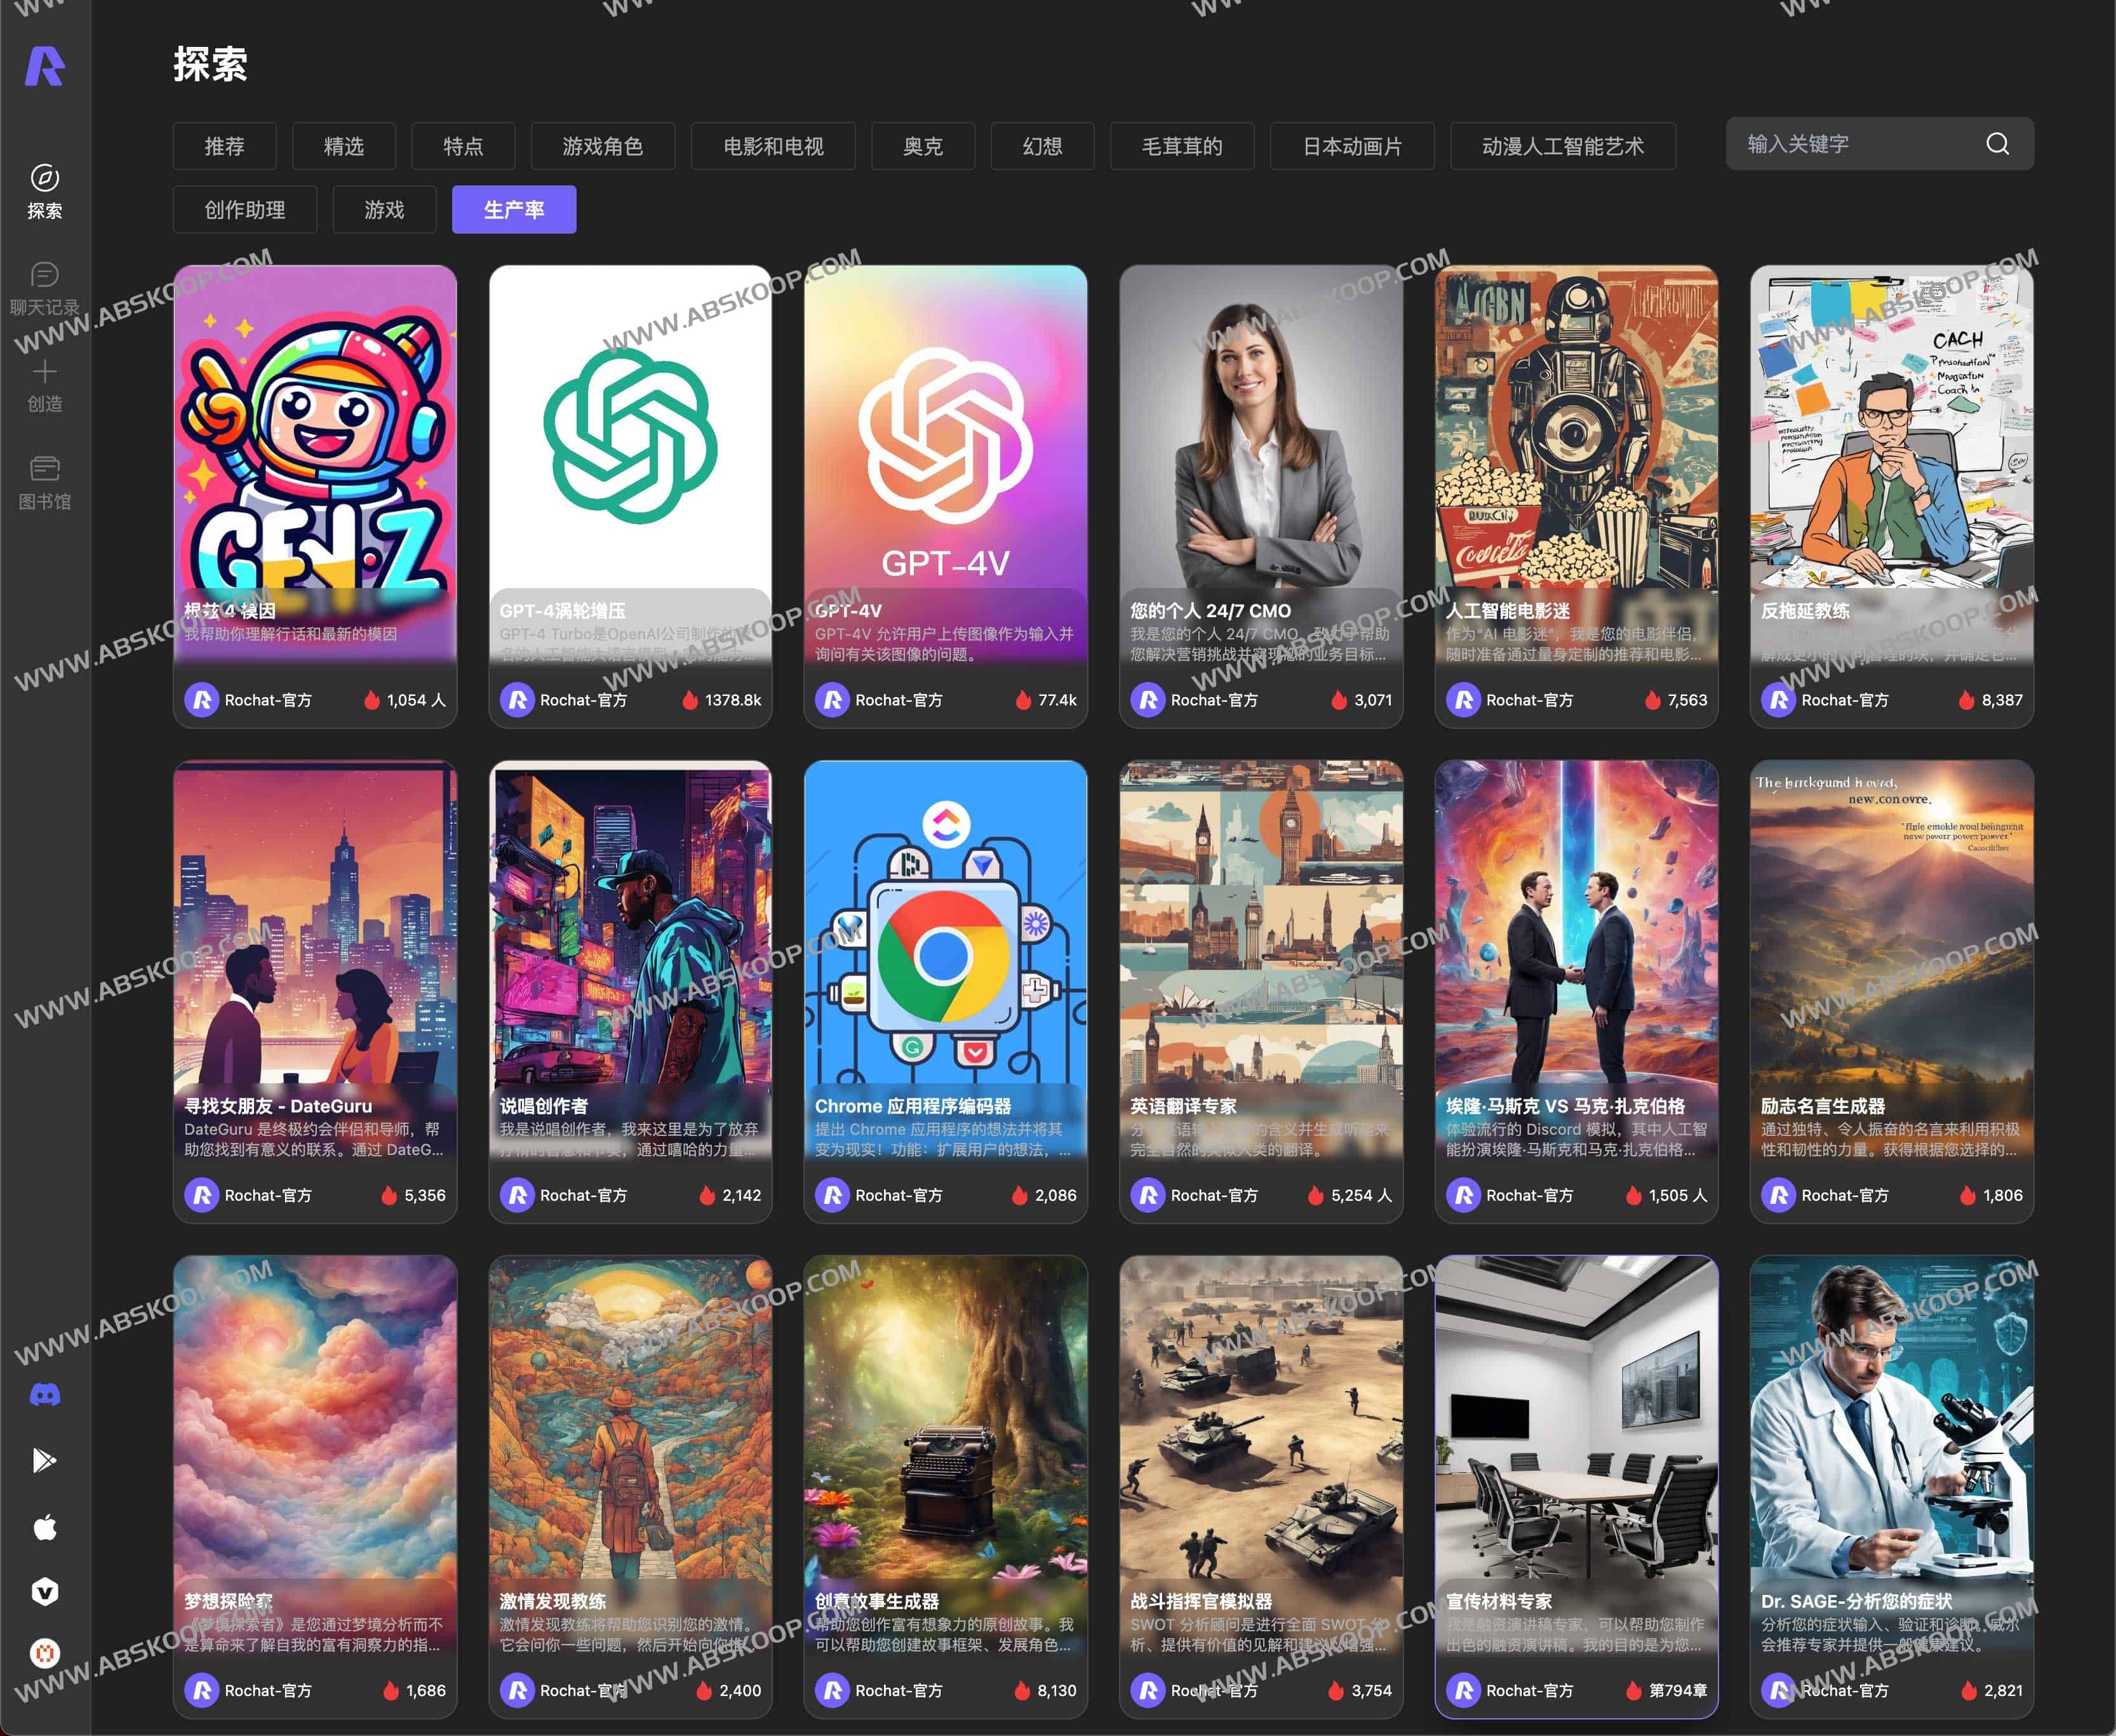Open chat history (聊天记录) icon
The width and height of the screenshot is (2116, 1736).
[x=44, y=275]
